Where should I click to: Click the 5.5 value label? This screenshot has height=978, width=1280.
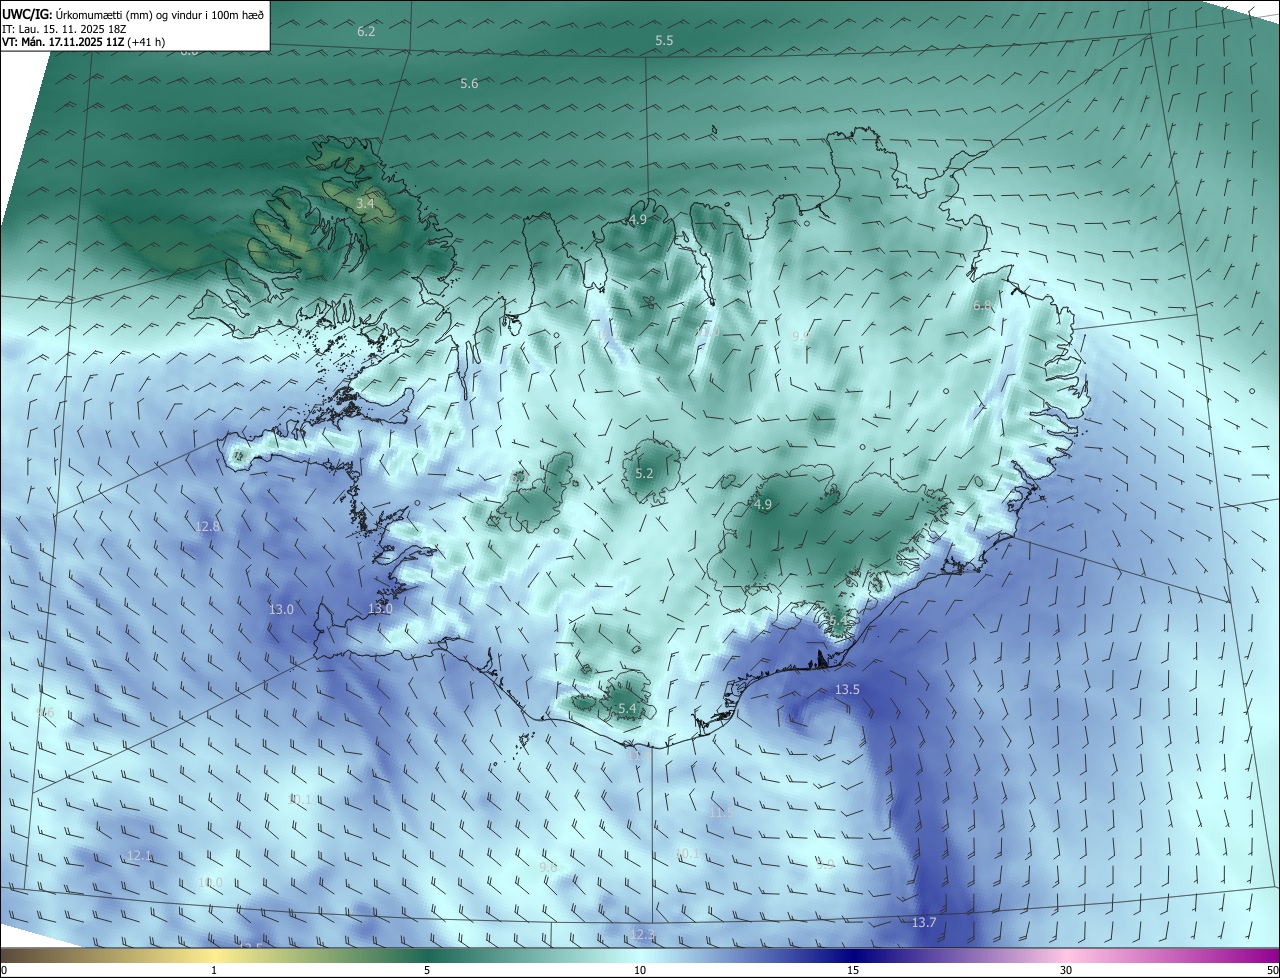(x=664, y=40)
